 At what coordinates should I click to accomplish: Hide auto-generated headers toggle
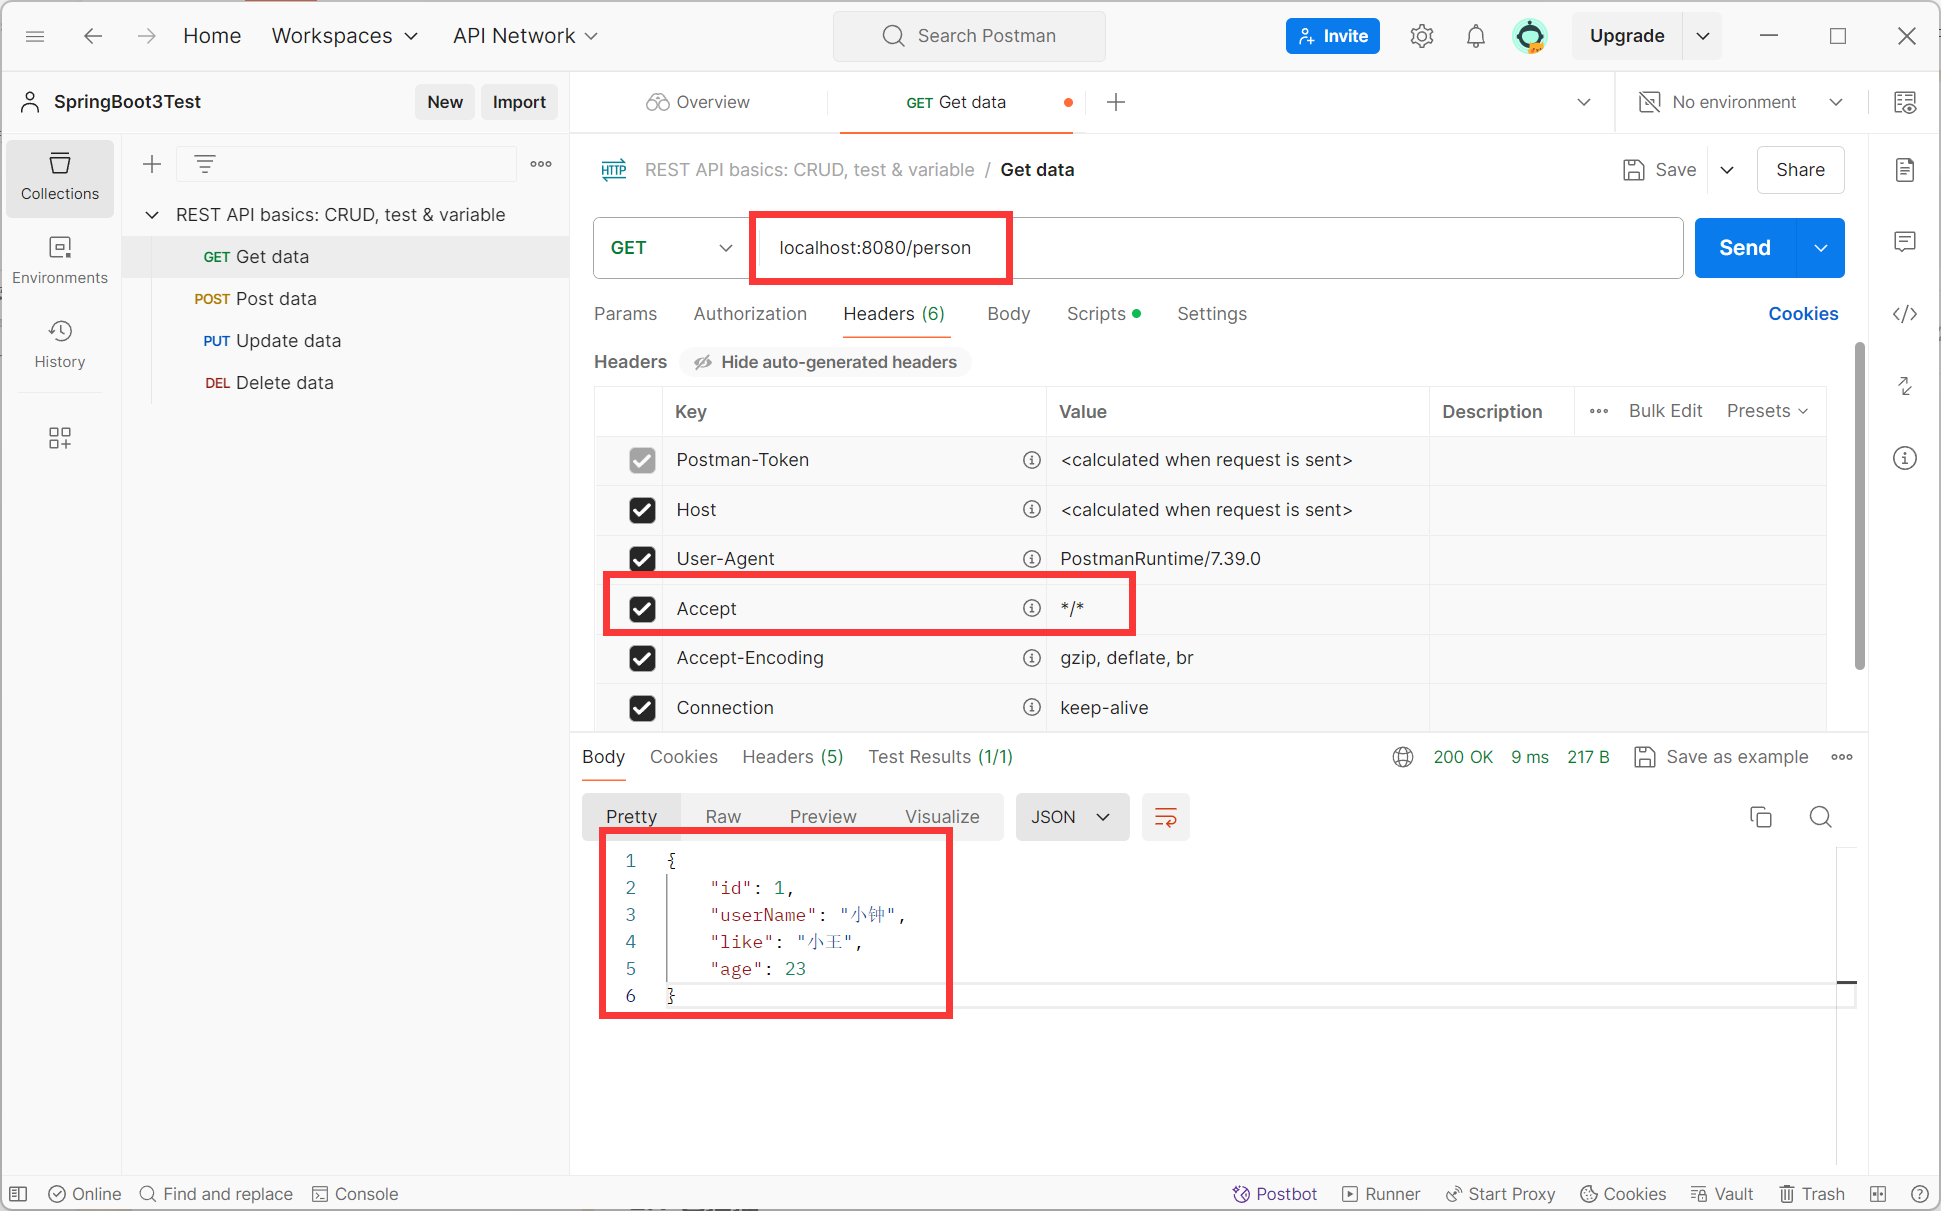(x=826, y=362)
